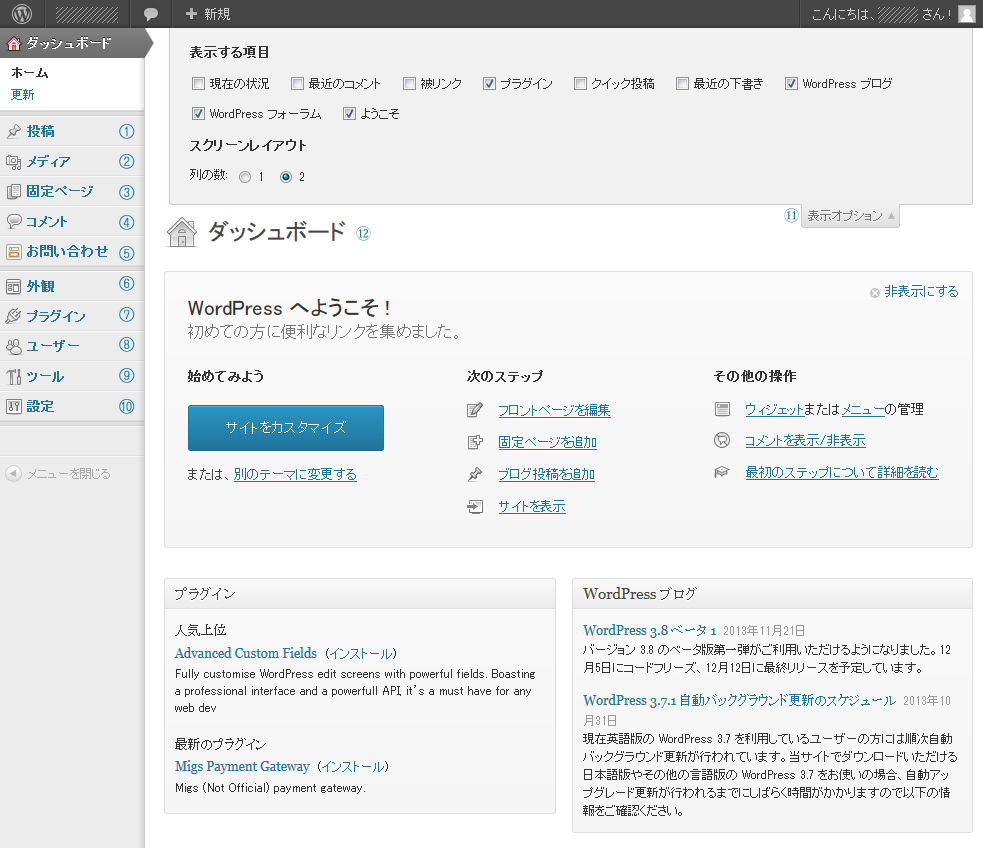This screenshot has height=848, width=983.
Task: Click the 非表示にする link
Action: coord(921,291)
